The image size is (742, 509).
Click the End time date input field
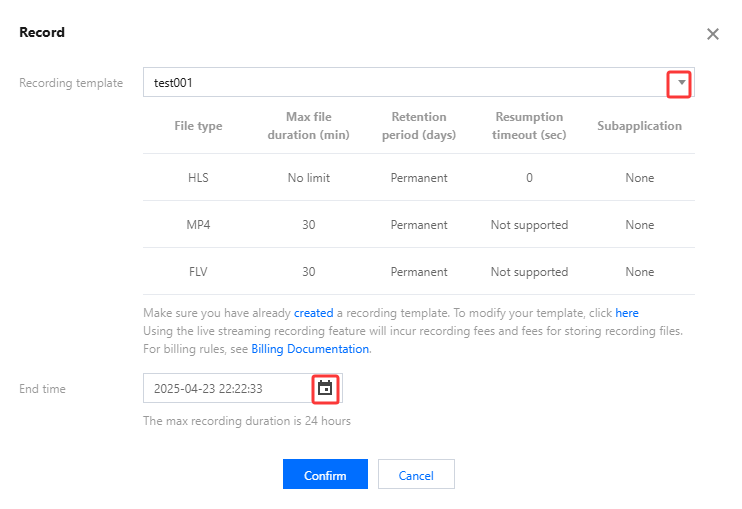tap(228, 388)
